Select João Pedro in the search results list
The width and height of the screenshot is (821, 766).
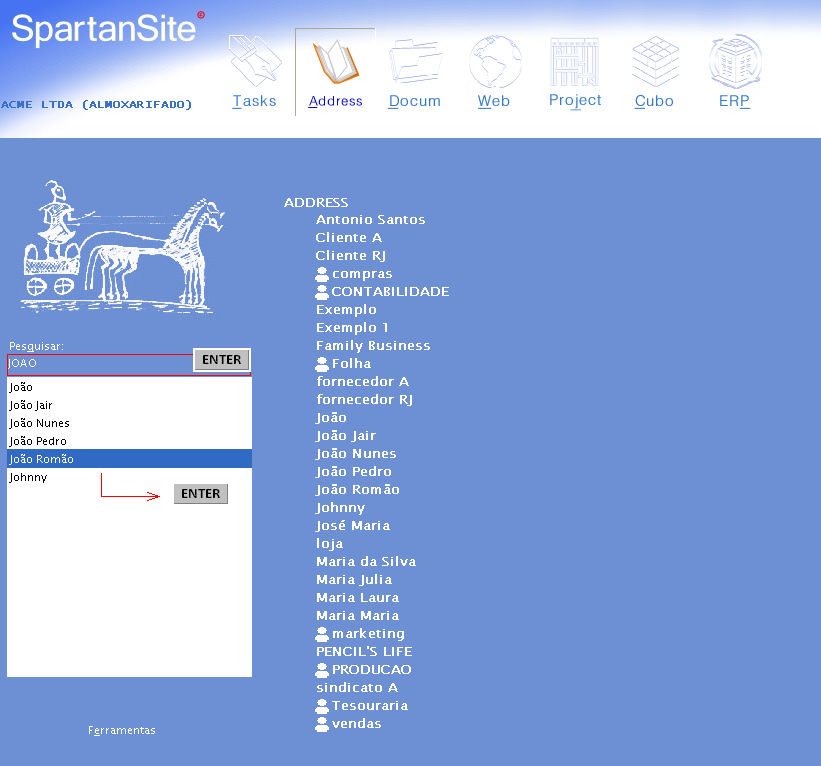pyautogui.click(x=129, y=441)
